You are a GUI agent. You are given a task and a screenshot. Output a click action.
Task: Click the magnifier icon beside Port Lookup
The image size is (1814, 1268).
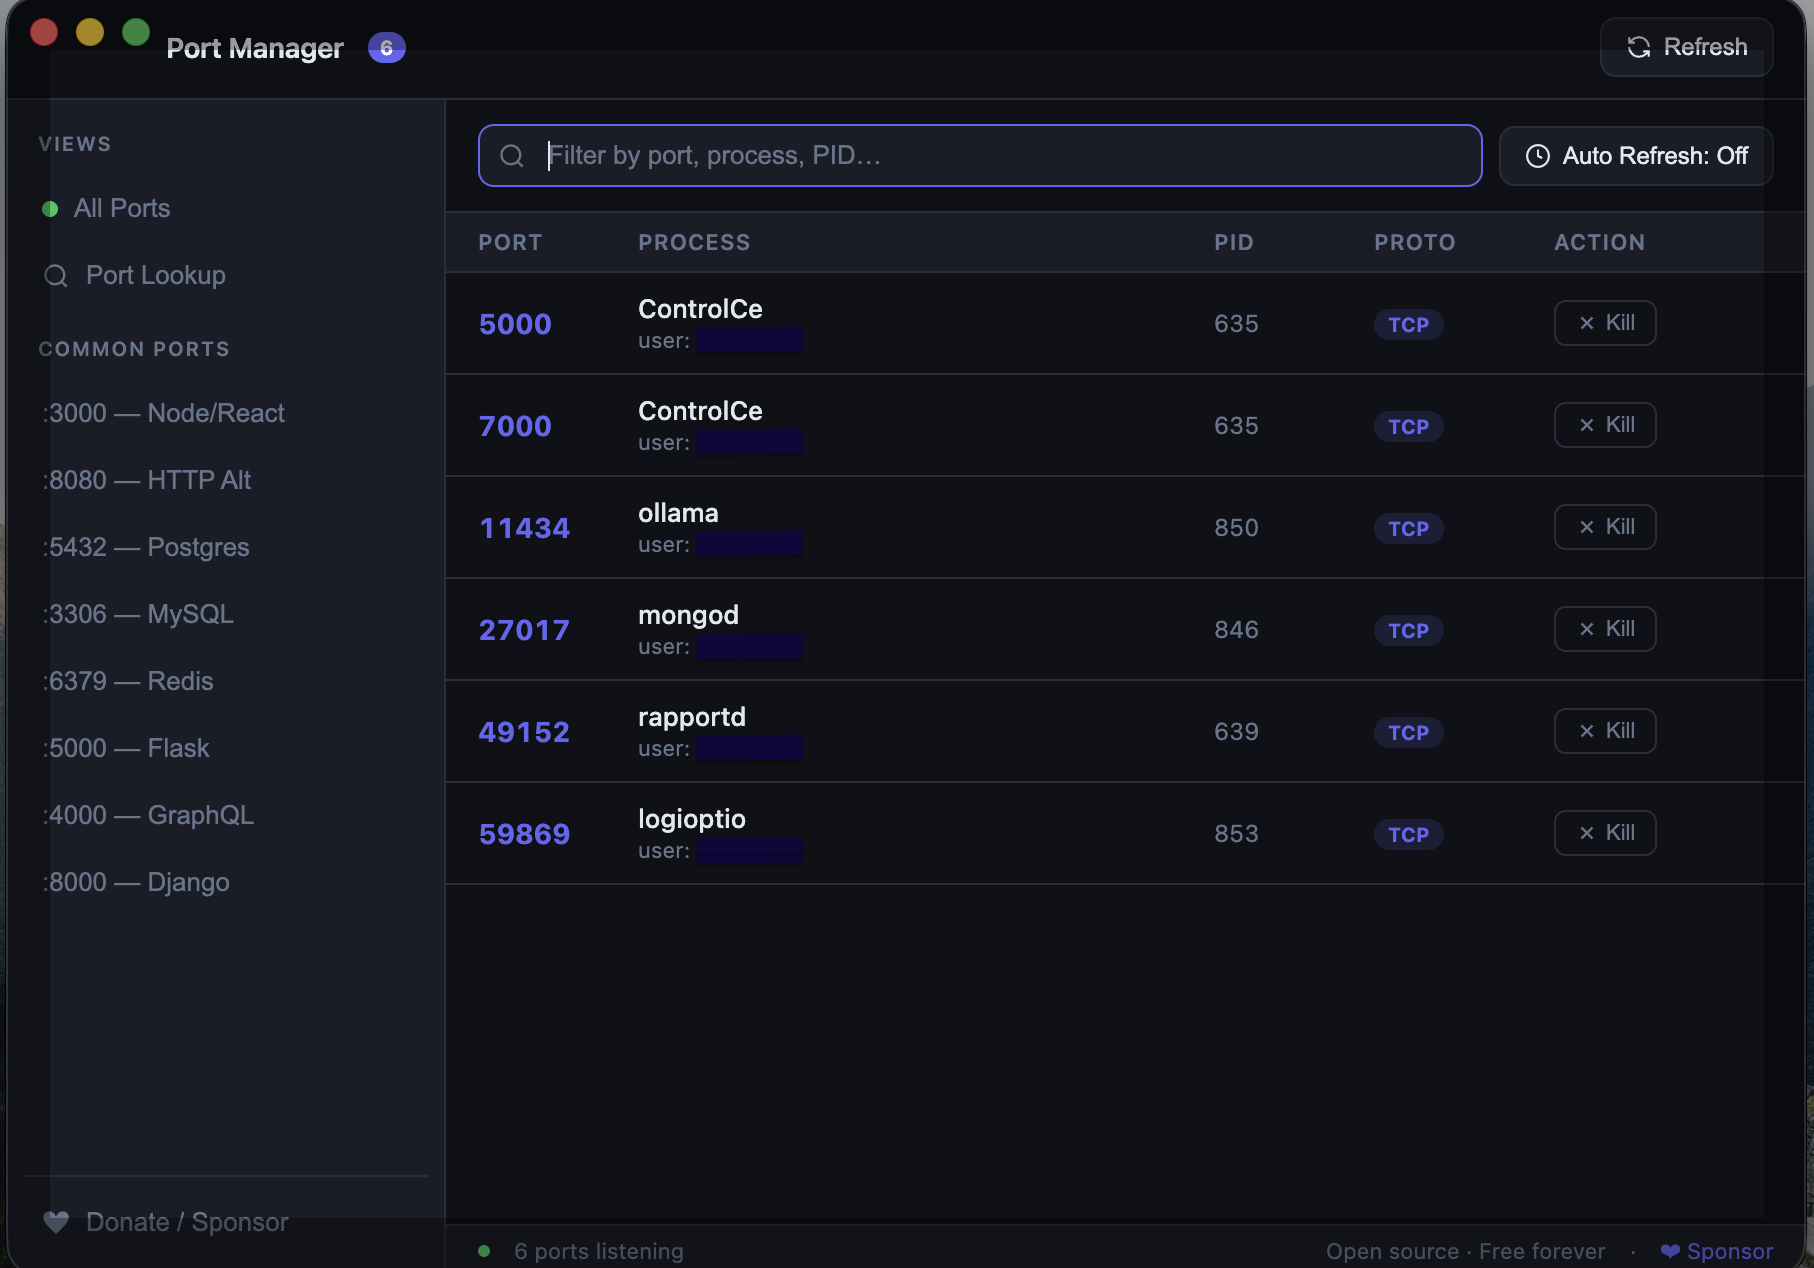(55, 275)
